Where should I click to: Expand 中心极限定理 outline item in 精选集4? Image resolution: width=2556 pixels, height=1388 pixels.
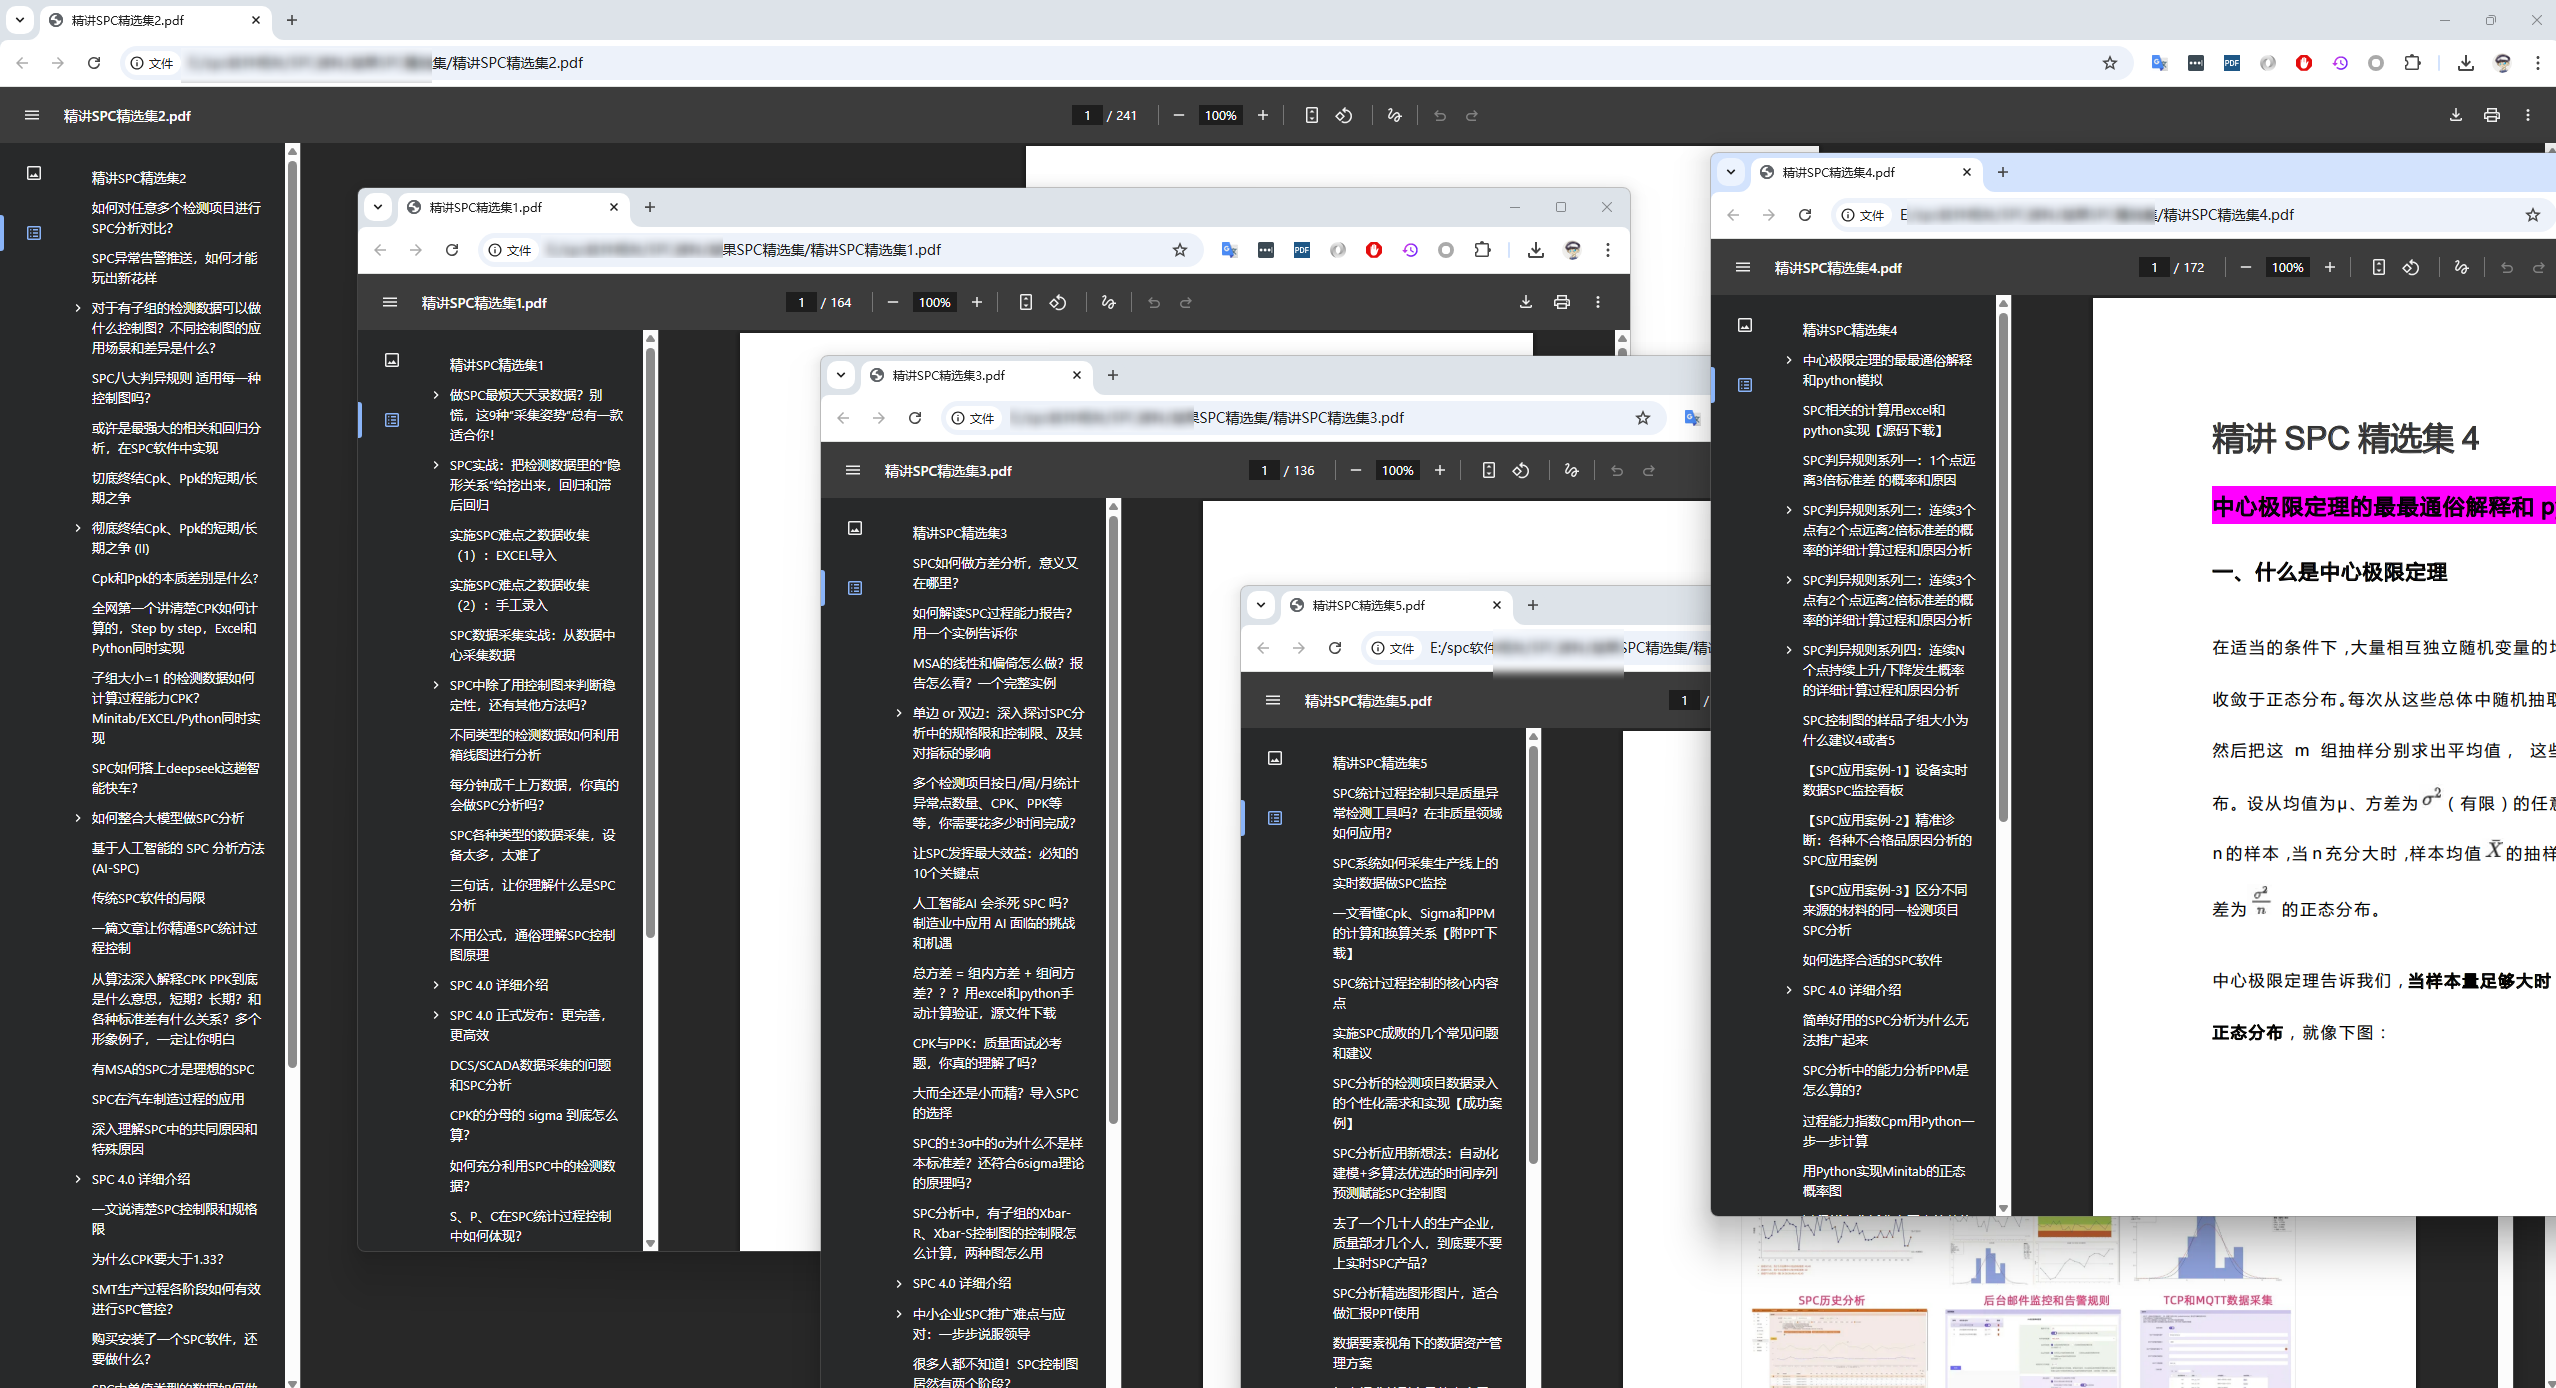[x=1789, y=360]
